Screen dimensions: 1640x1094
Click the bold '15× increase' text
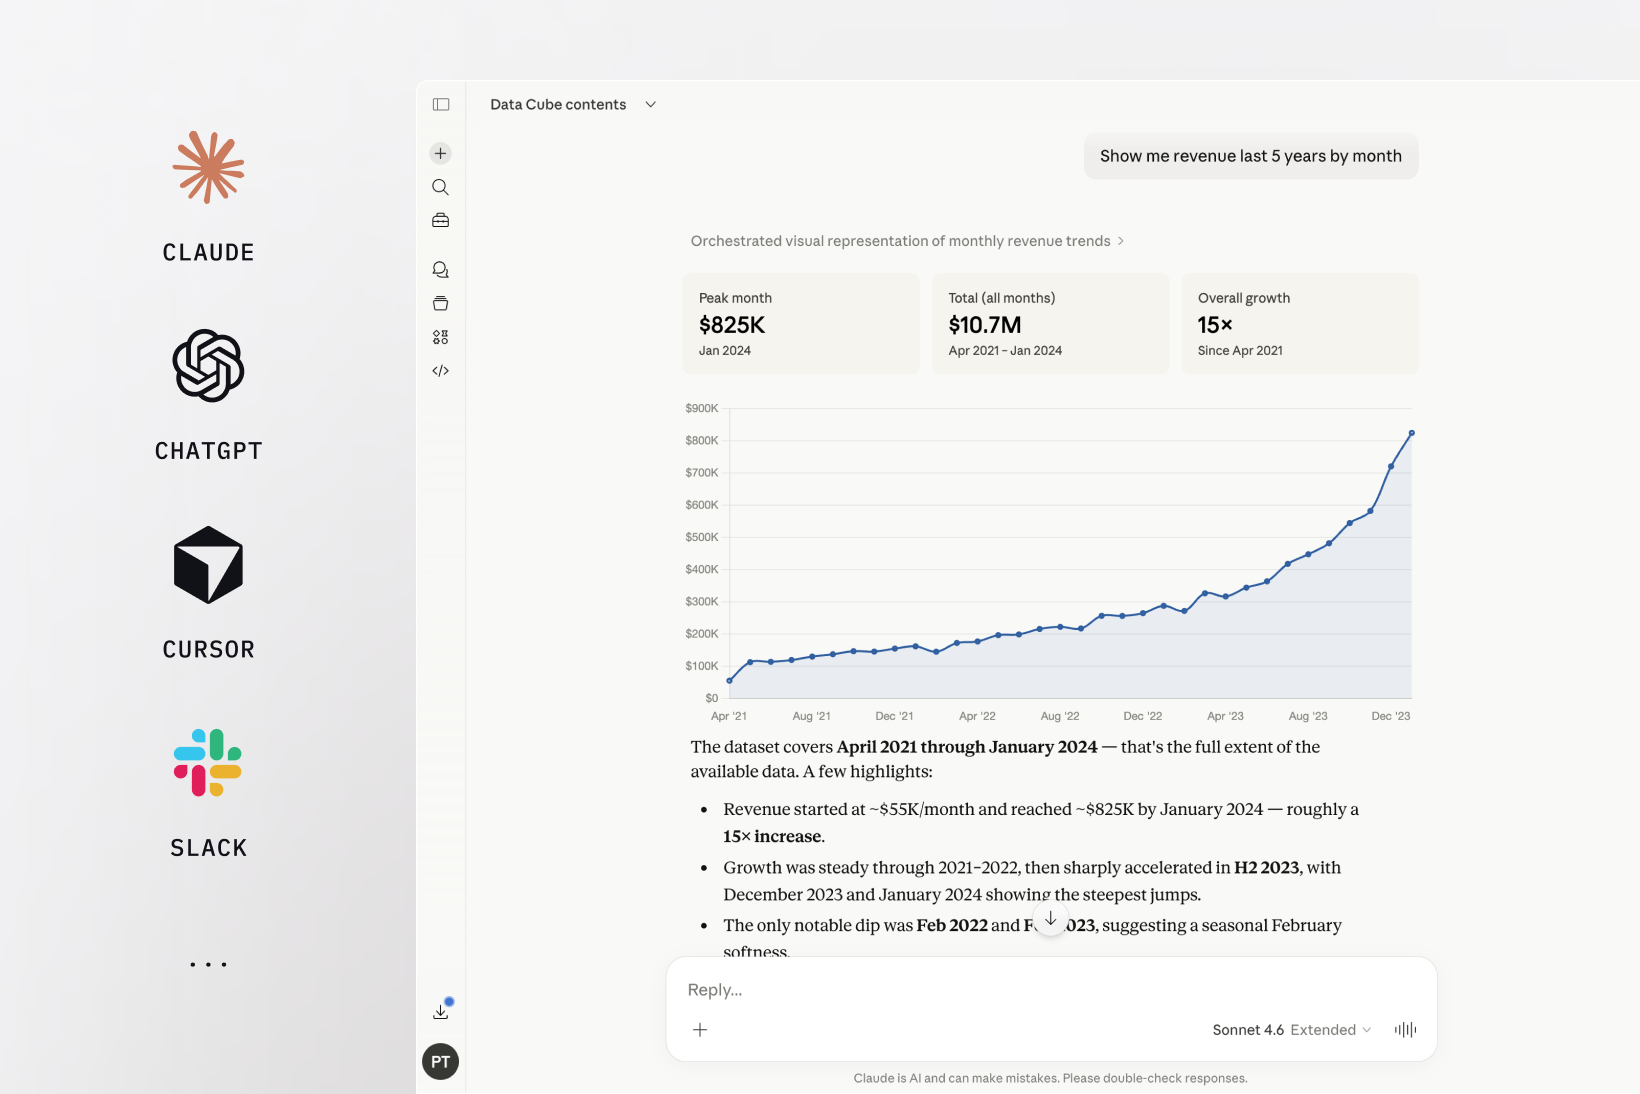click(774, 837)
